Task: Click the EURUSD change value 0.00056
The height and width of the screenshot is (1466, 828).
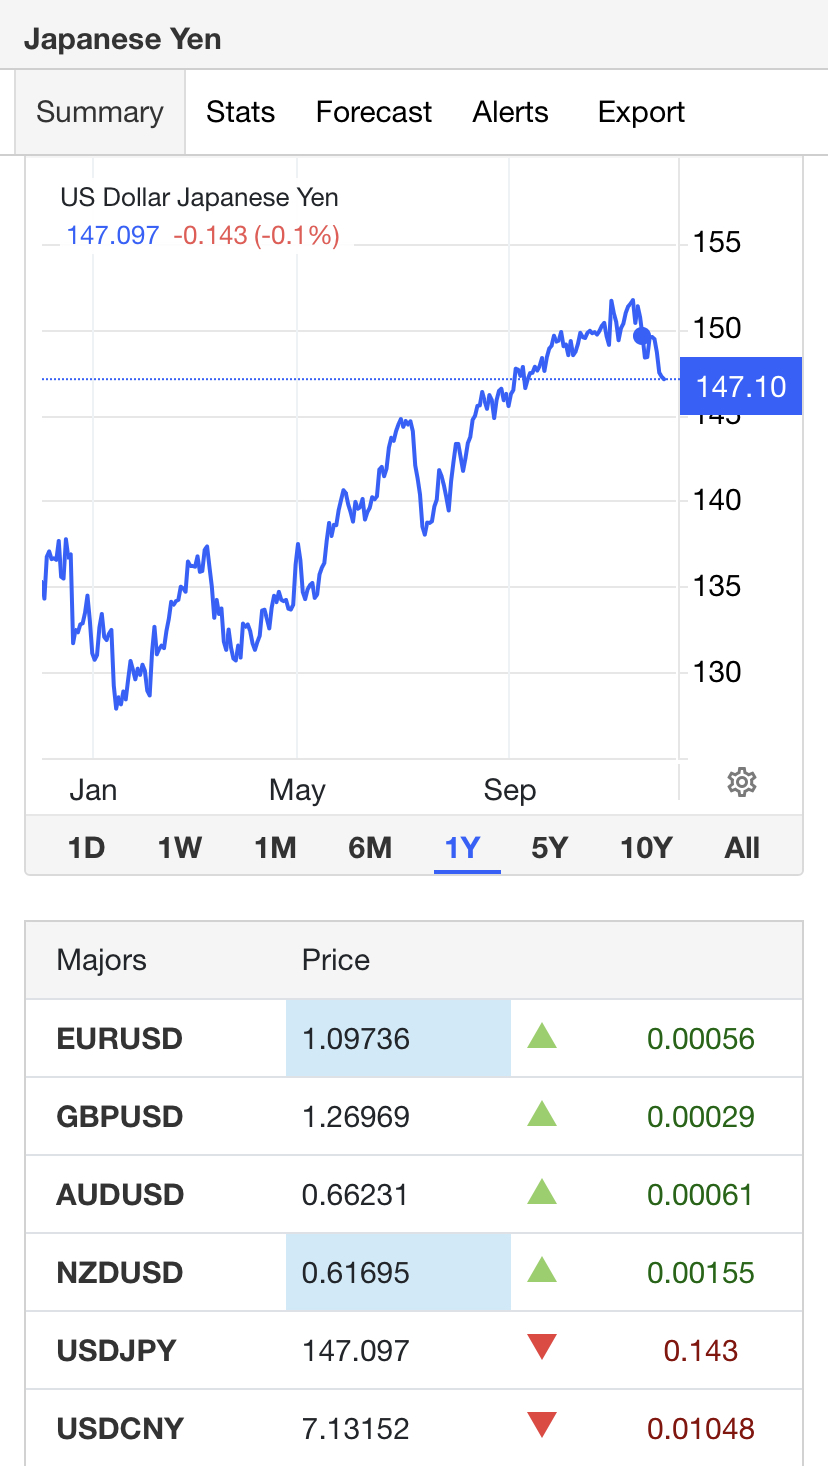Action: 701,1038
